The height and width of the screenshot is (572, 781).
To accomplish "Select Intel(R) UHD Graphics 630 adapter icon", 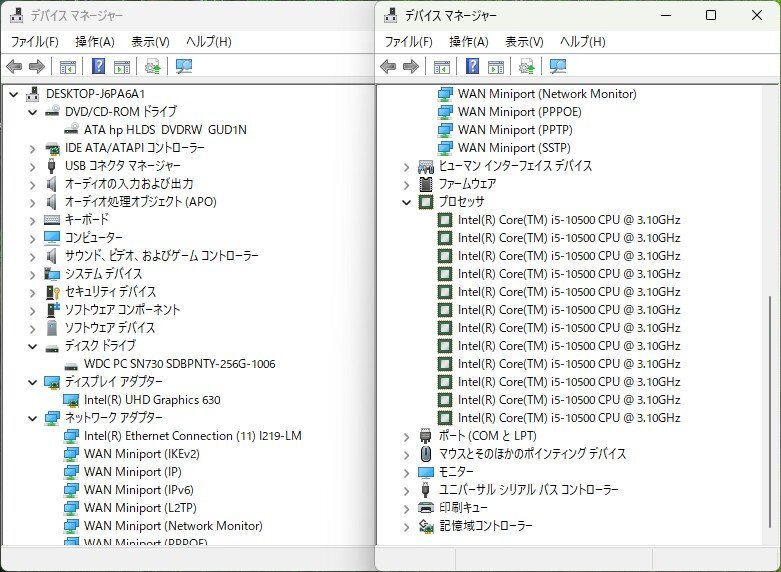I will pyautogui.click(x=71, y=400).
